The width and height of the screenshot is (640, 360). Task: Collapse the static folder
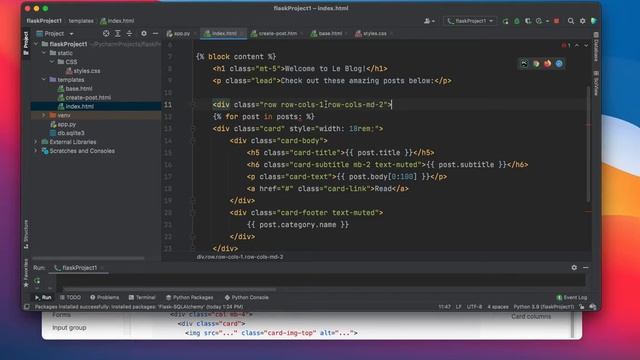click(x=44, y=53)
